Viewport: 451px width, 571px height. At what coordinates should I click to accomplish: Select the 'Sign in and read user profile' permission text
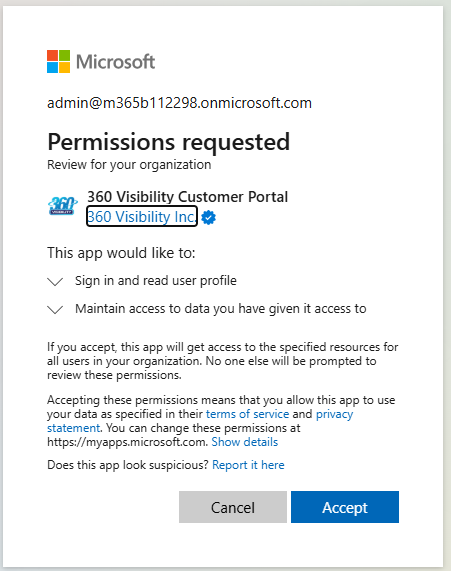156,281
